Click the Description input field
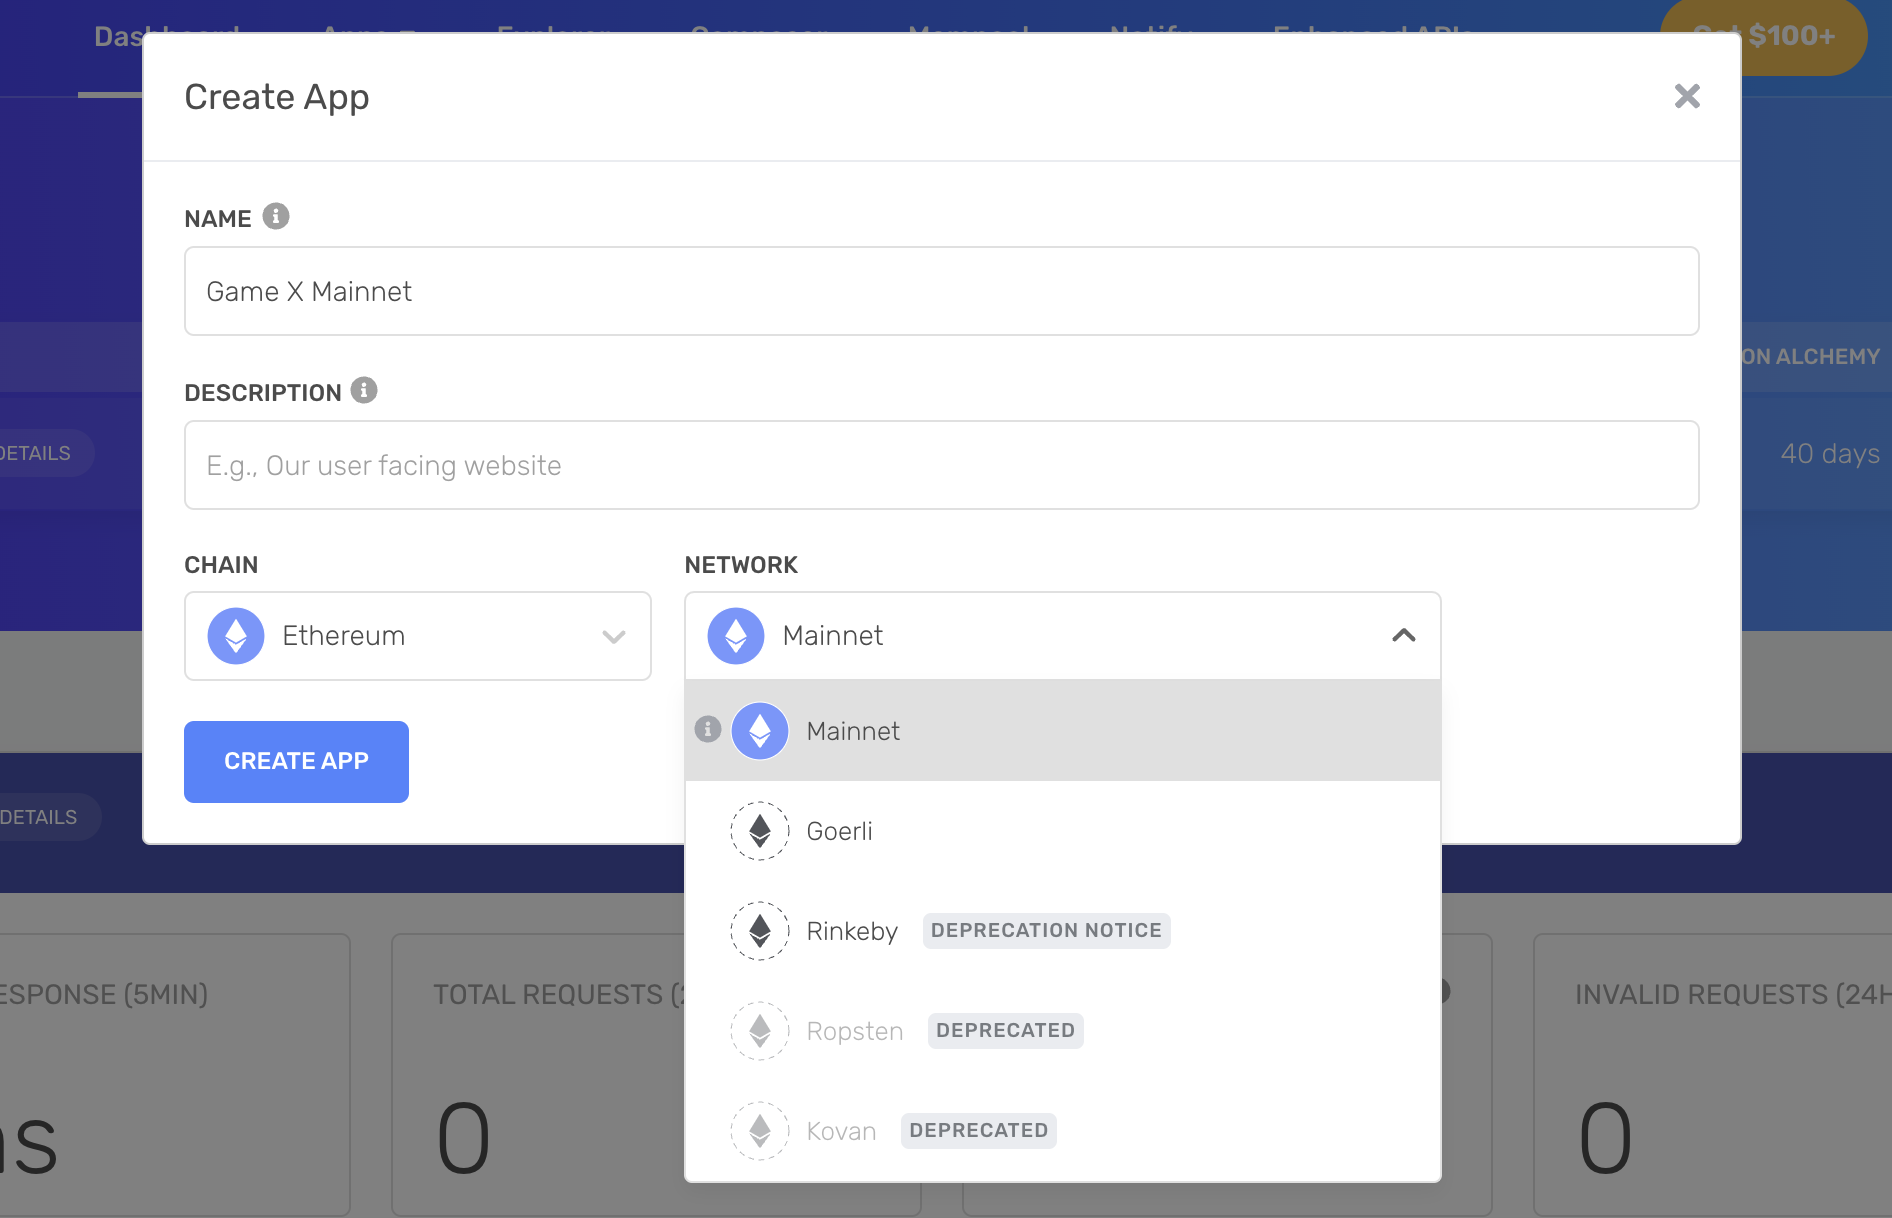The height and width of the screenshot is (1218, 1892). pos(941,465)
